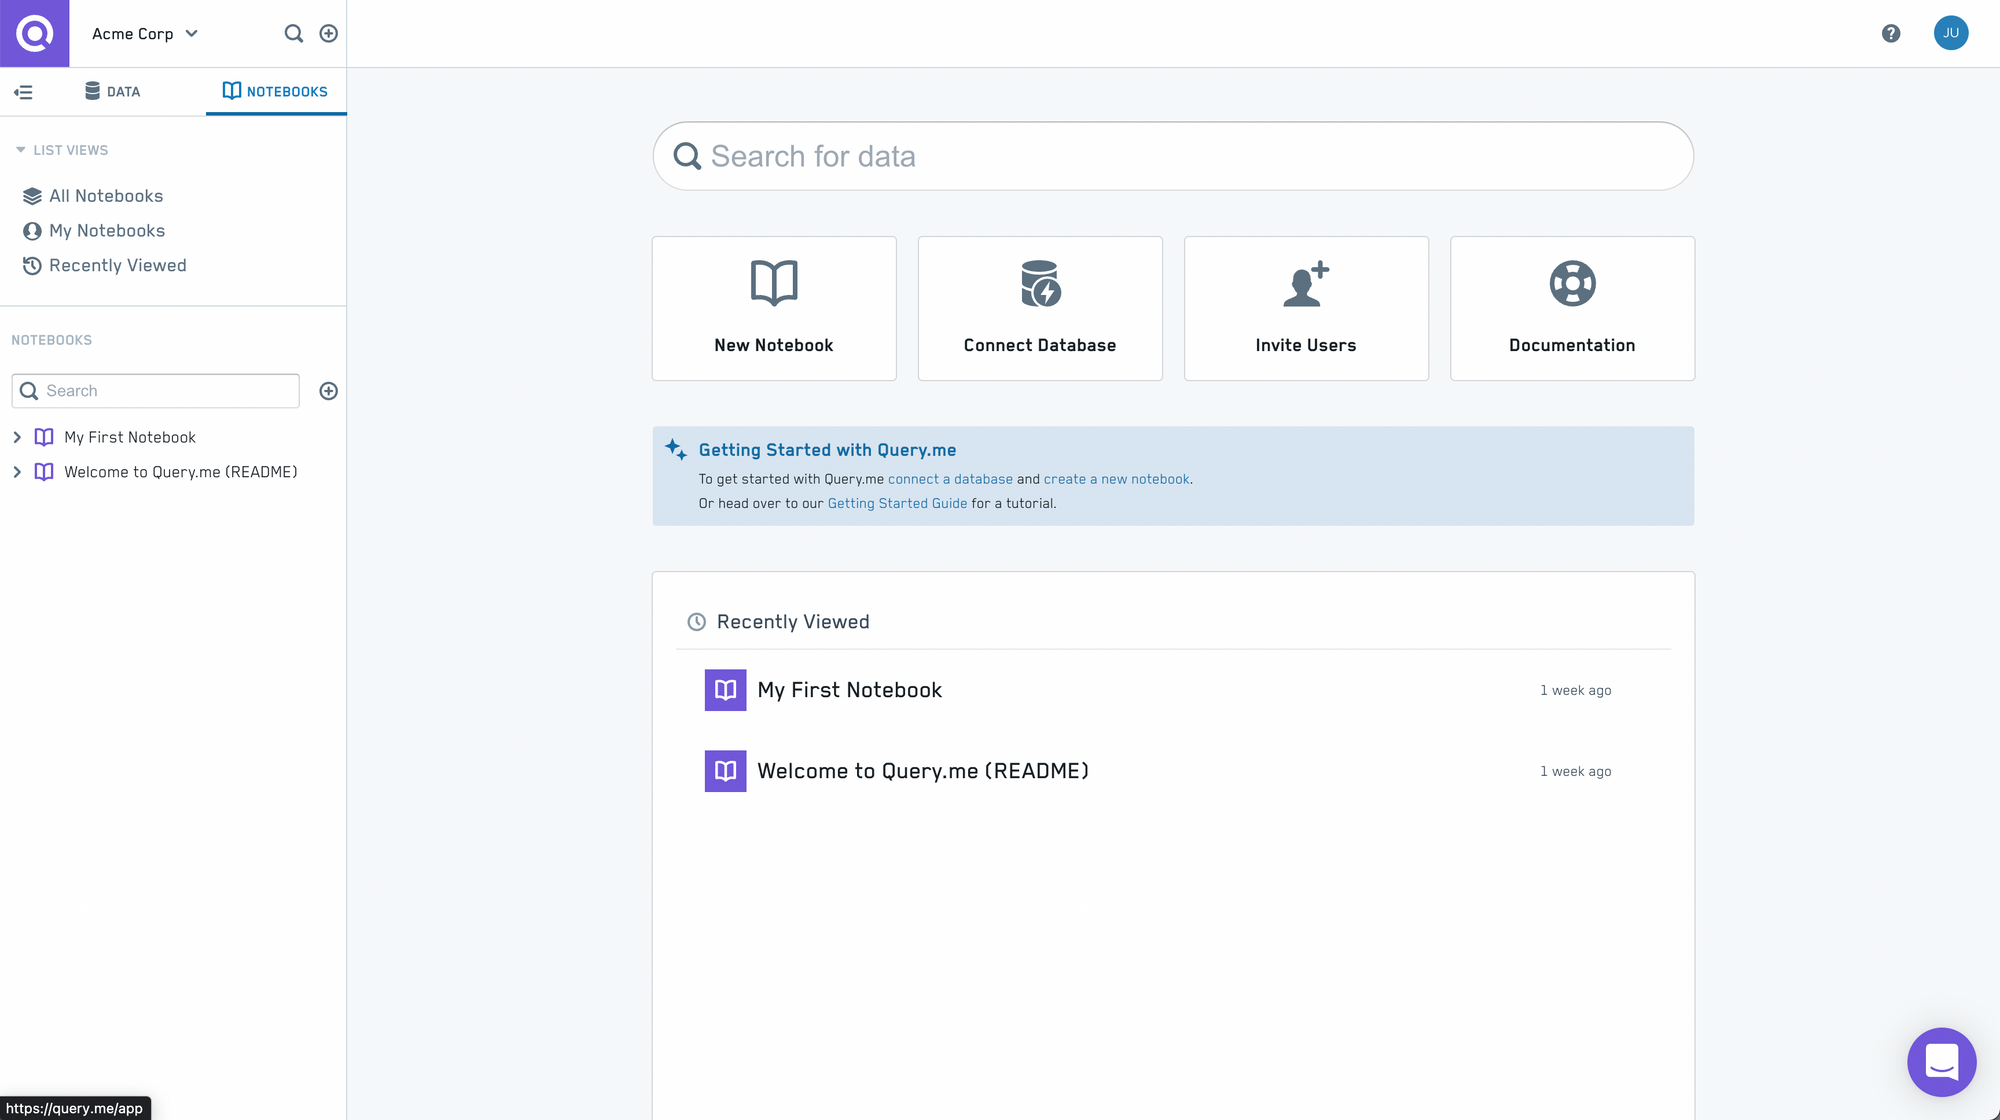Screen dimensions: 2000x1120
Task: Add a notebook via sidebar plus icon
Action: [328, 391]
